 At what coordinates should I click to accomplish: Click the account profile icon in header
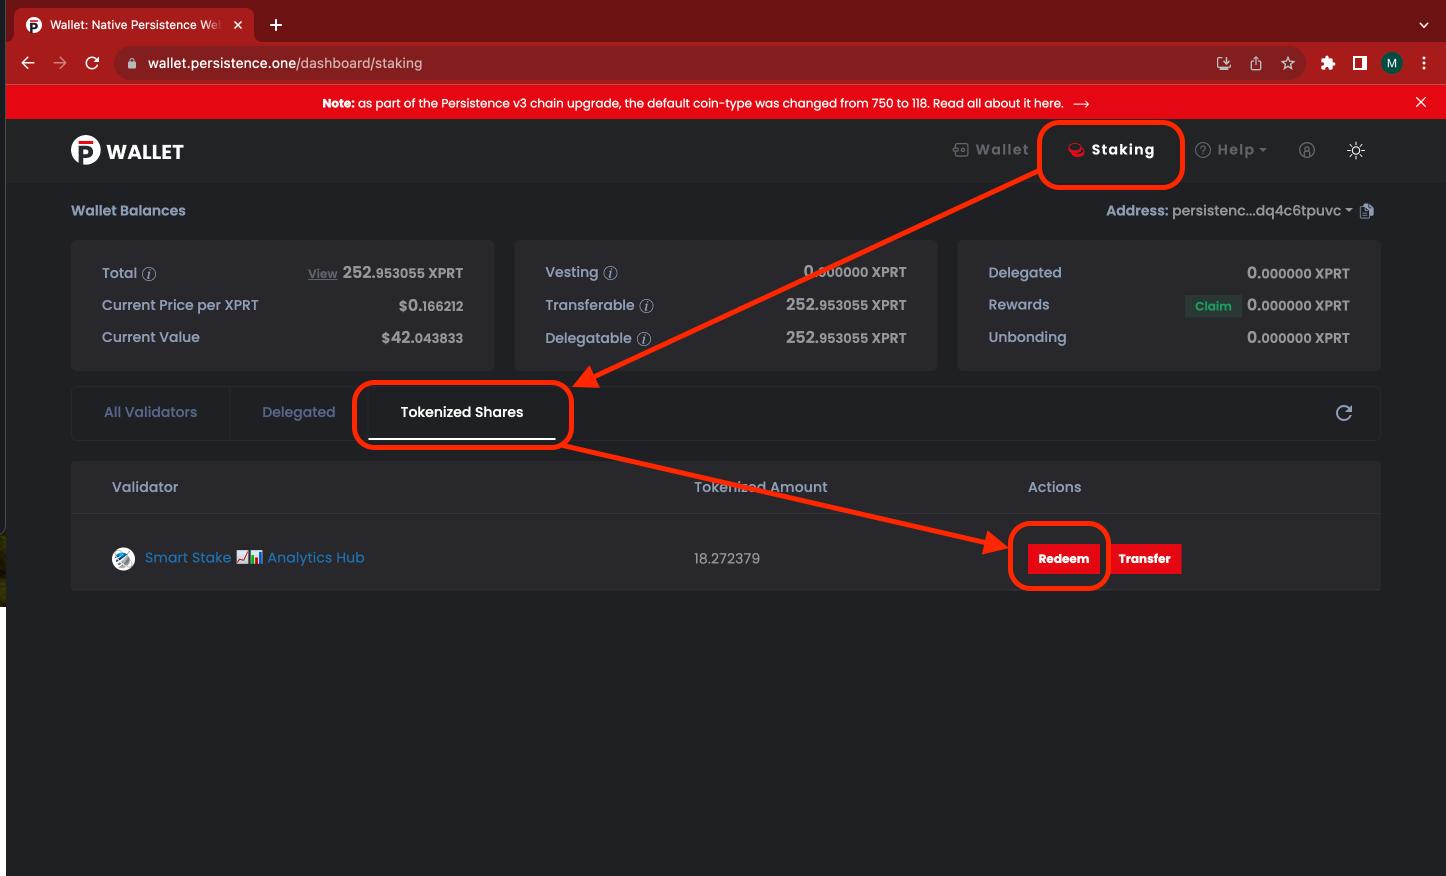1306,150
